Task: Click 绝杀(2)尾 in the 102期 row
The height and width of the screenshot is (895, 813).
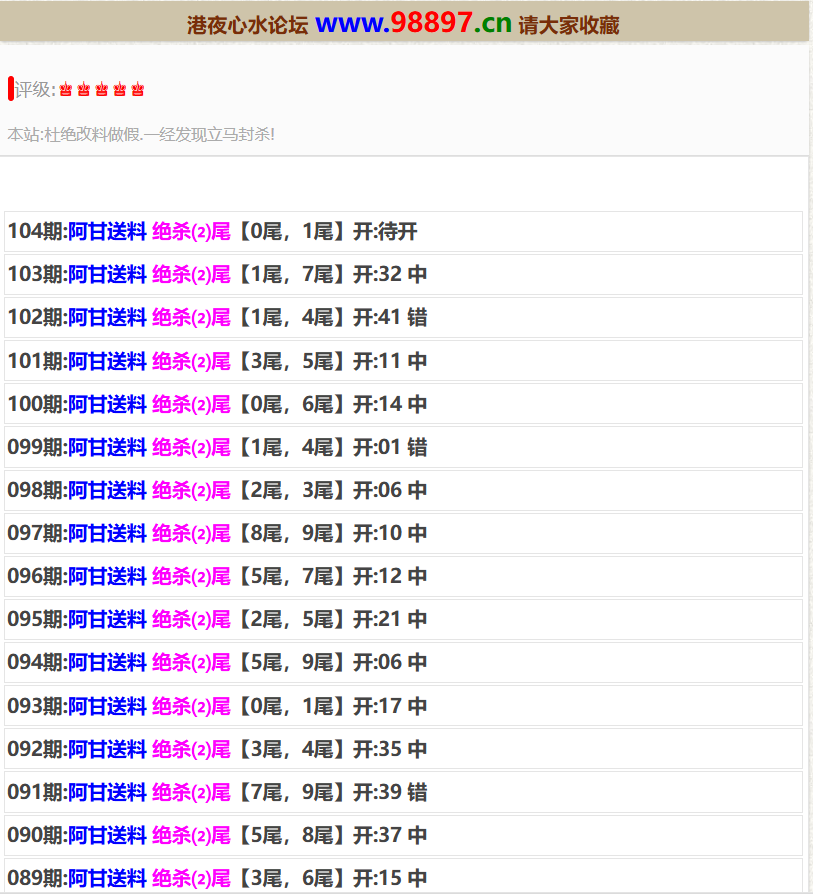Action: point(191,318)
